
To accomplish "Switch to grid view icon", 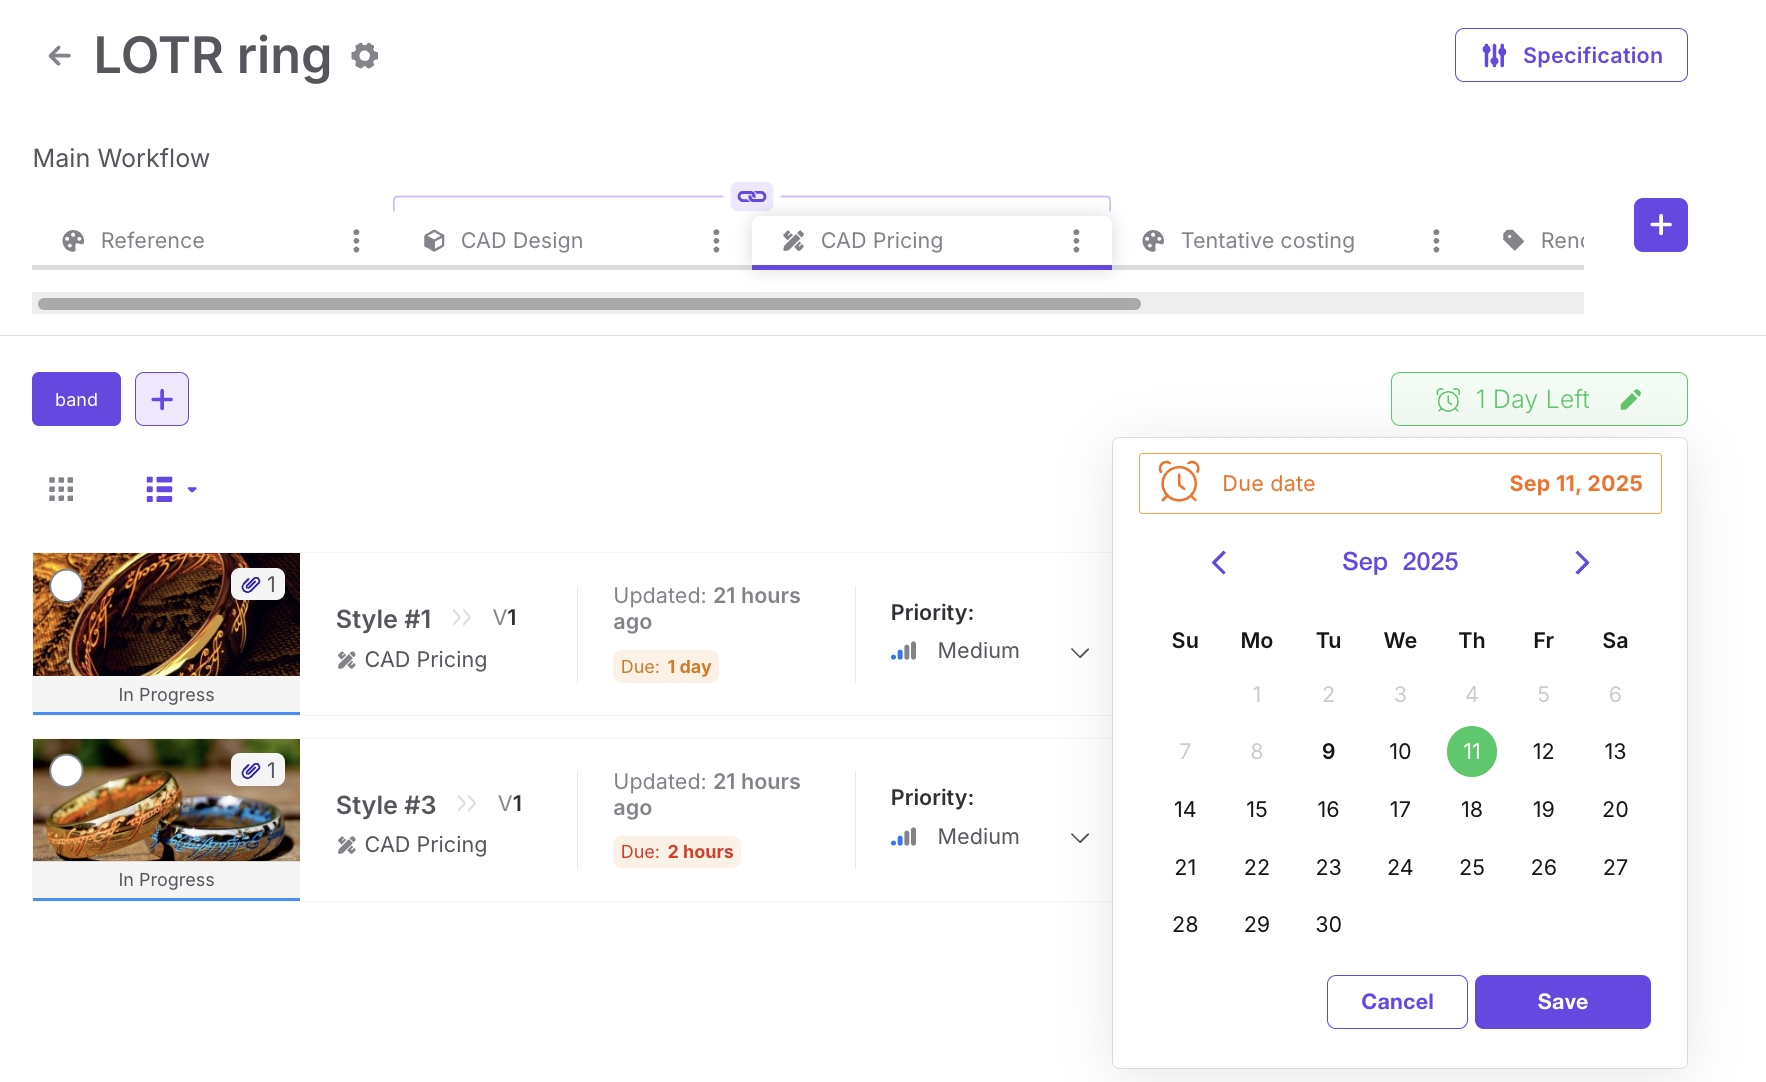I will pyautogui.click(x=61, y=489).
